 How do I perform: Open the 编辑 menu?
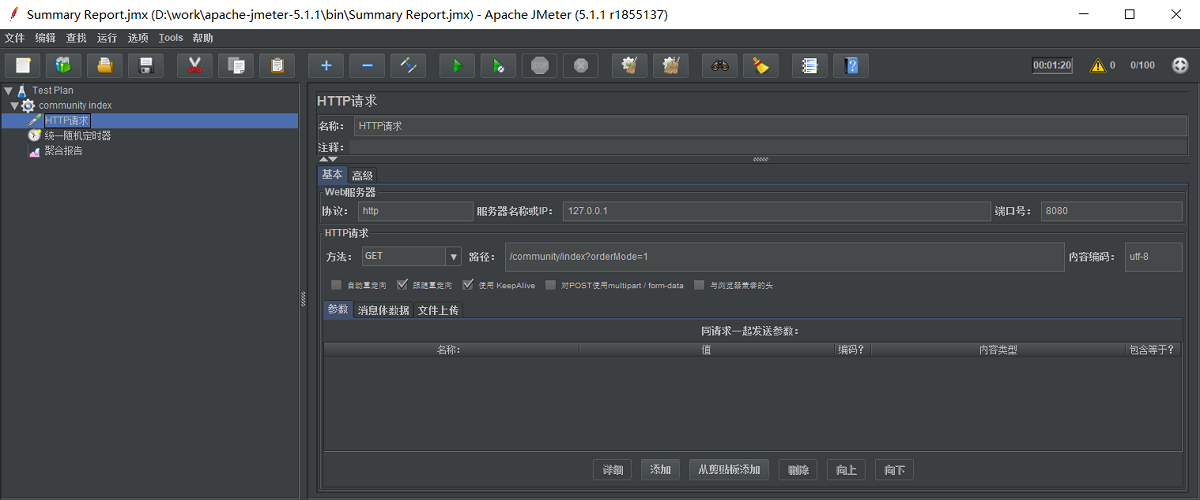tap(45, 38)
